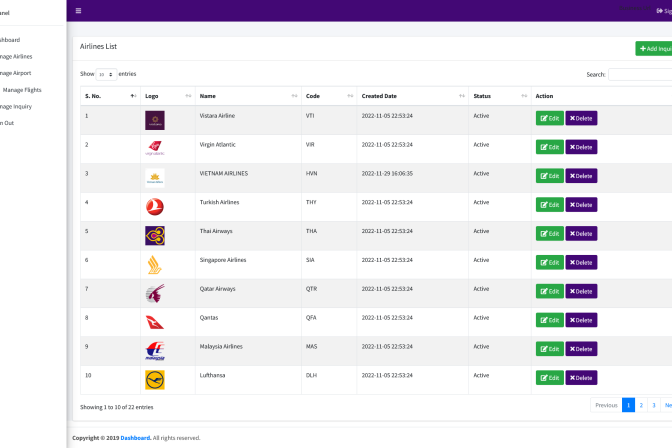
Task: Open Manage Airport in sidebar
Action: [16, 73]
